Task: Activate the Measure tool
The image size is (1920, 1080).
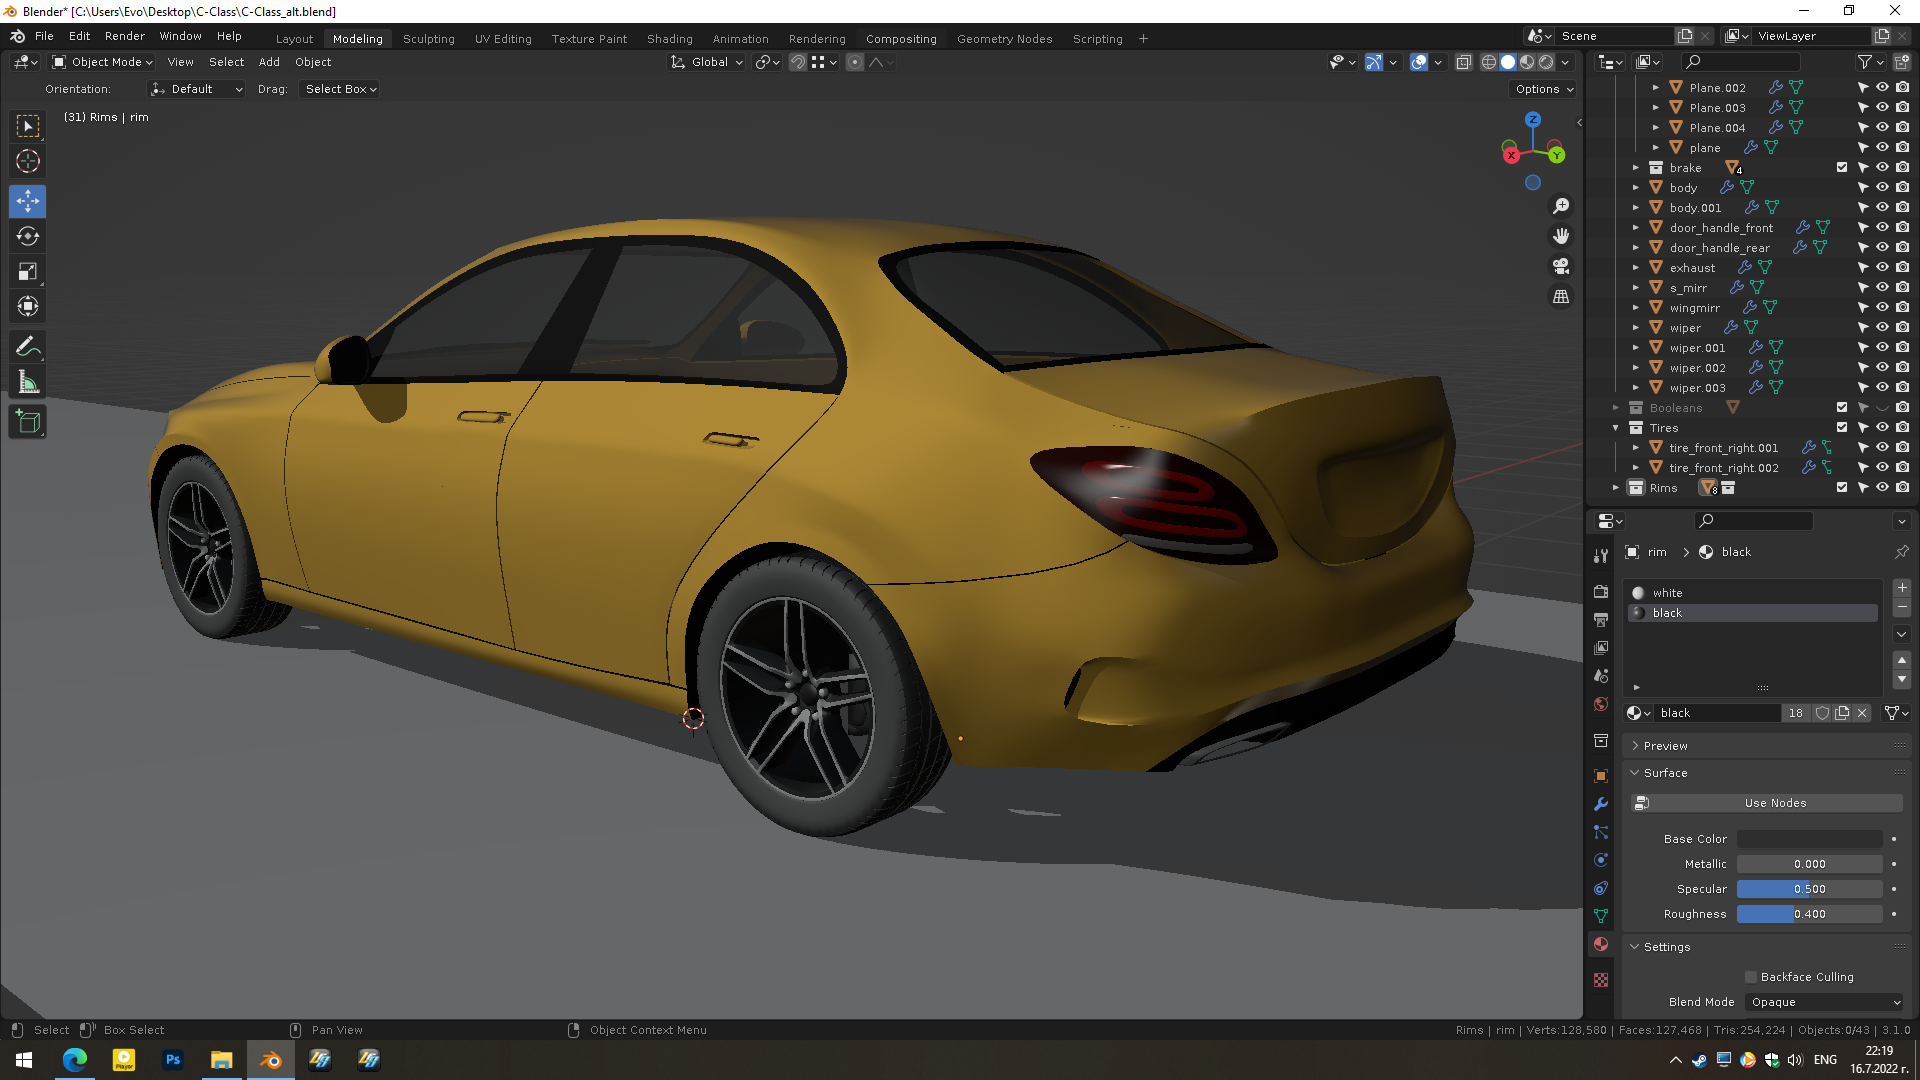Action: tap(28, 383)
